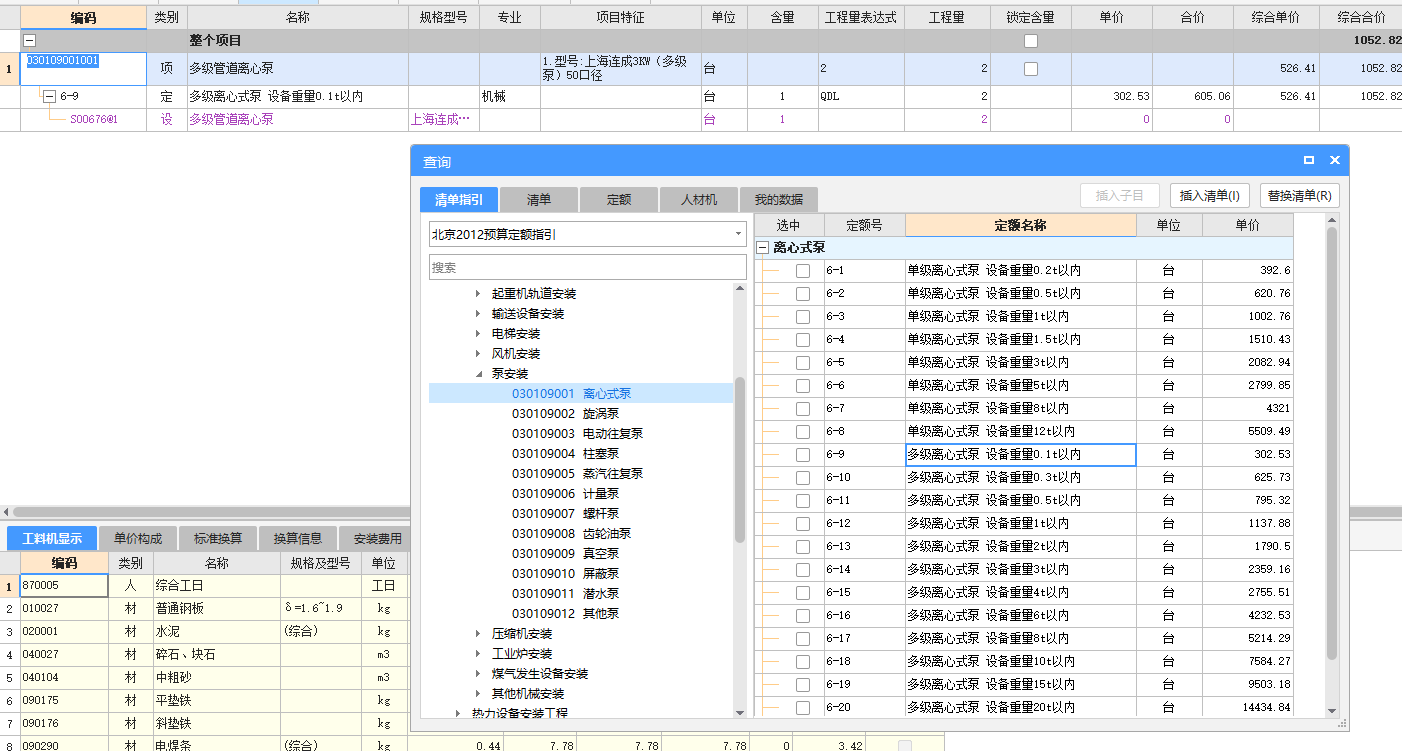Viewport: 1402px width, 751px height.
Task: Collapse the 离心式泵 group in results
Action: (762, 248)
